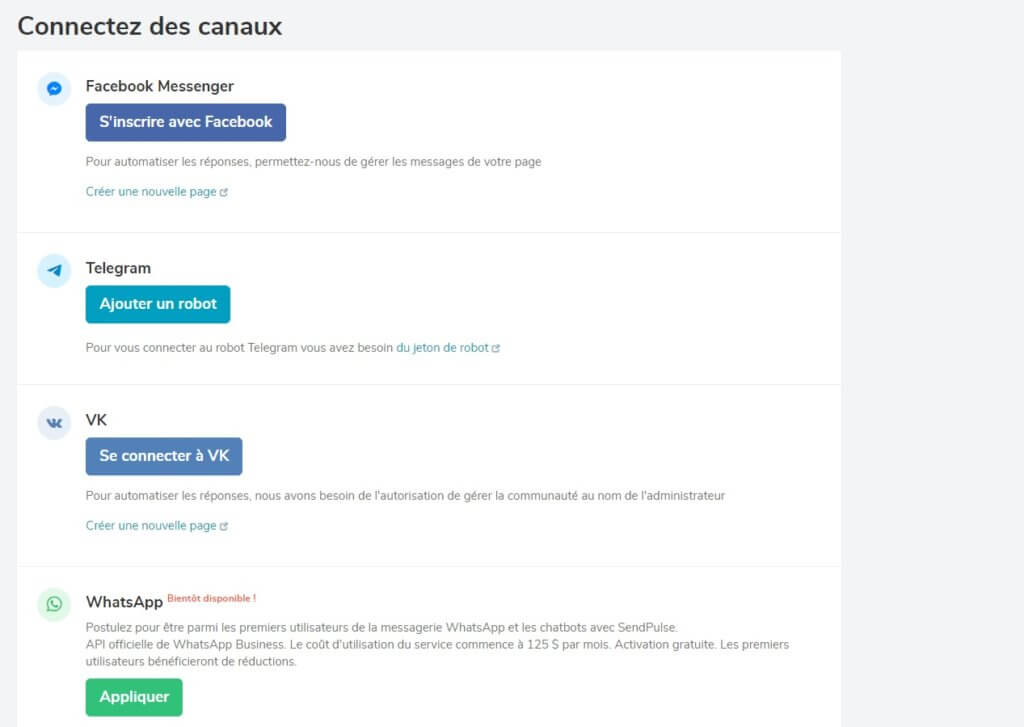Click the "VK" section title
The height and width of the screenshot is (727, 1024).
96,420
